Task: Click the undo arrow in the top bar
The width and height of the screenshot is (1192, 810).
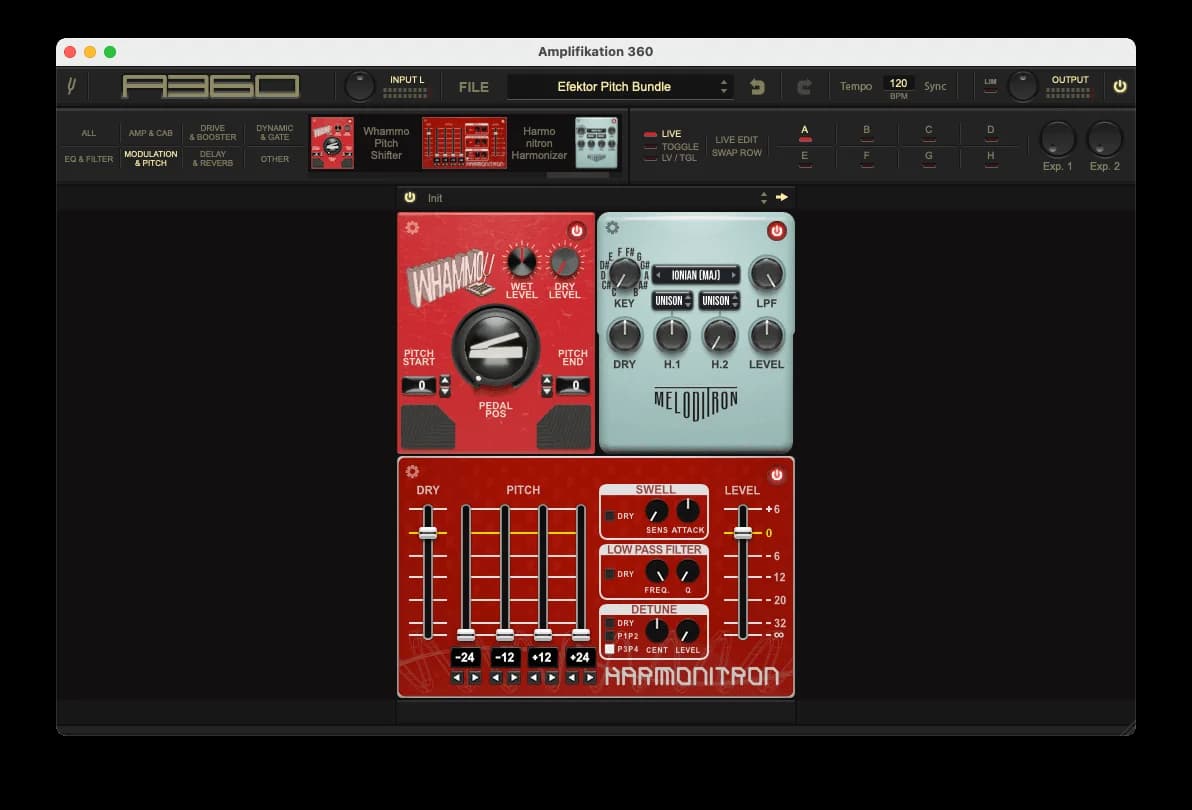Action: [x=757, y=86]
